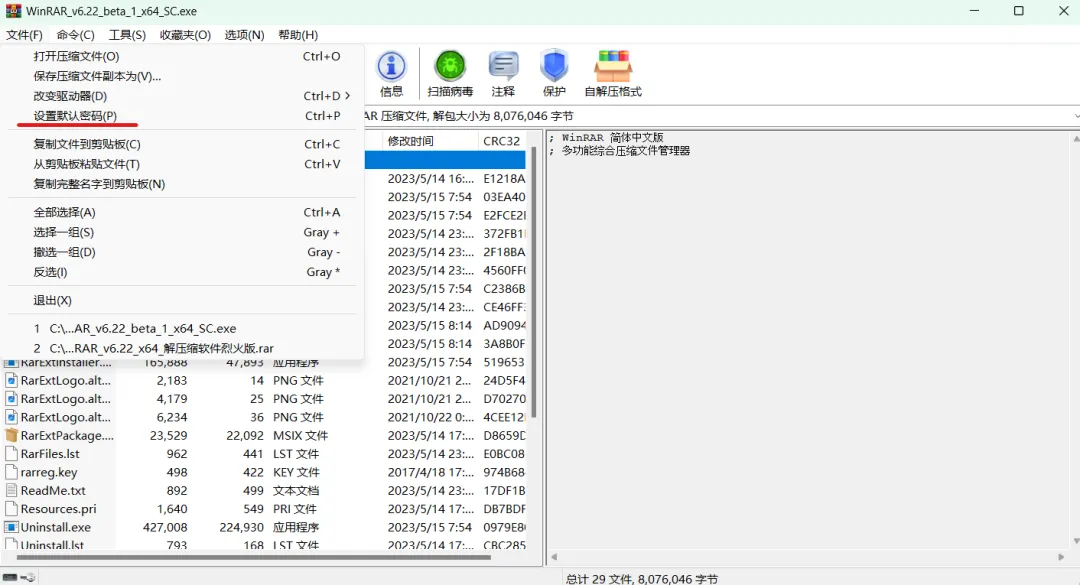Choose 复制完整名字到剪贴板(N) entry
1080x585 pixels.
click(182, 184)
